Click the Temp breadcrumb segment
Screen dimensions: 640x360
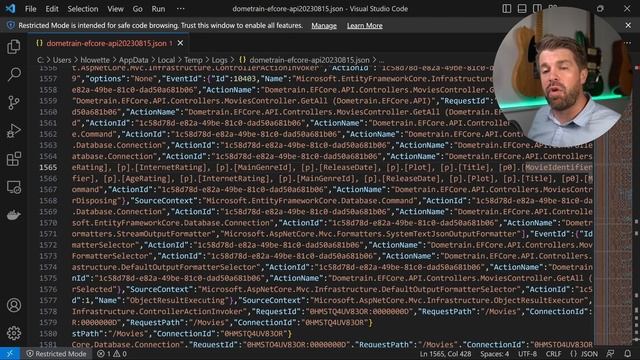(x=193, y=60)
